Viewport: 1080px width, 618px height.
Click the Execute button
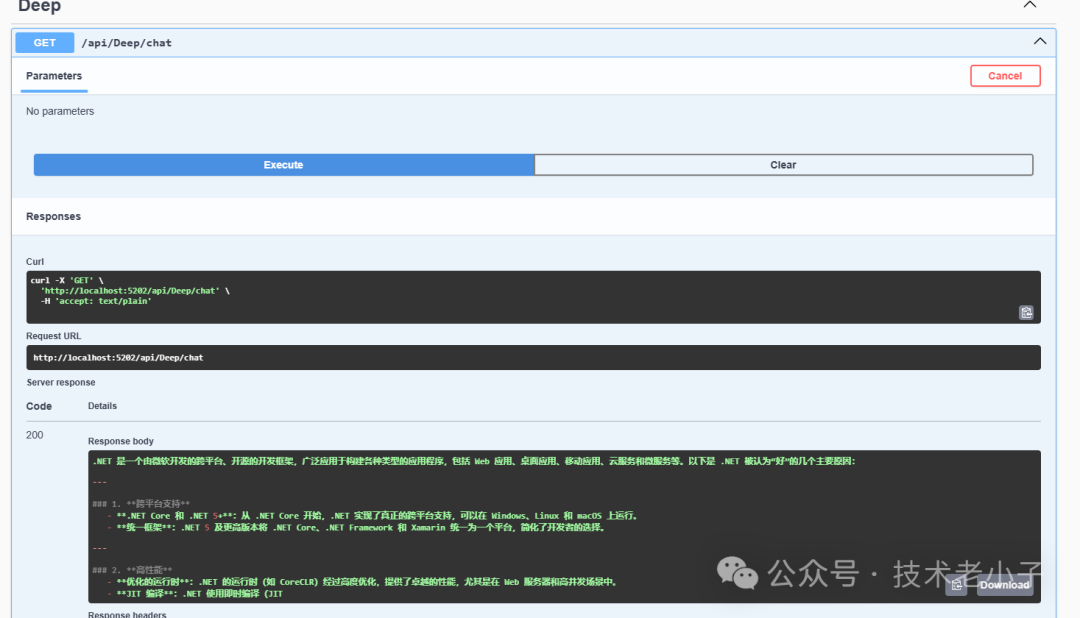point(284,165)
